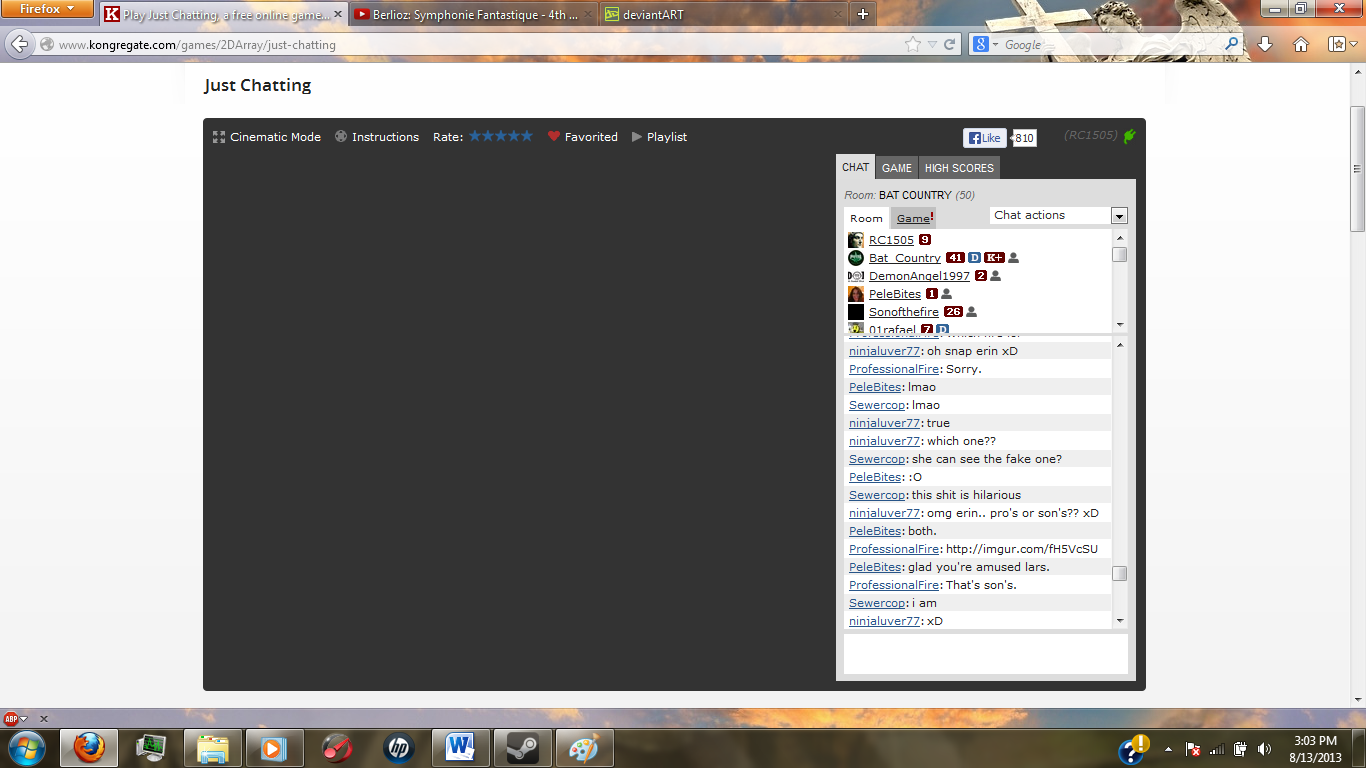Click ninjaluver77 beside 'oh snap erin xD'
Image resolution: width=1366 pixels, height=768 pixels.
coord(884,351)
